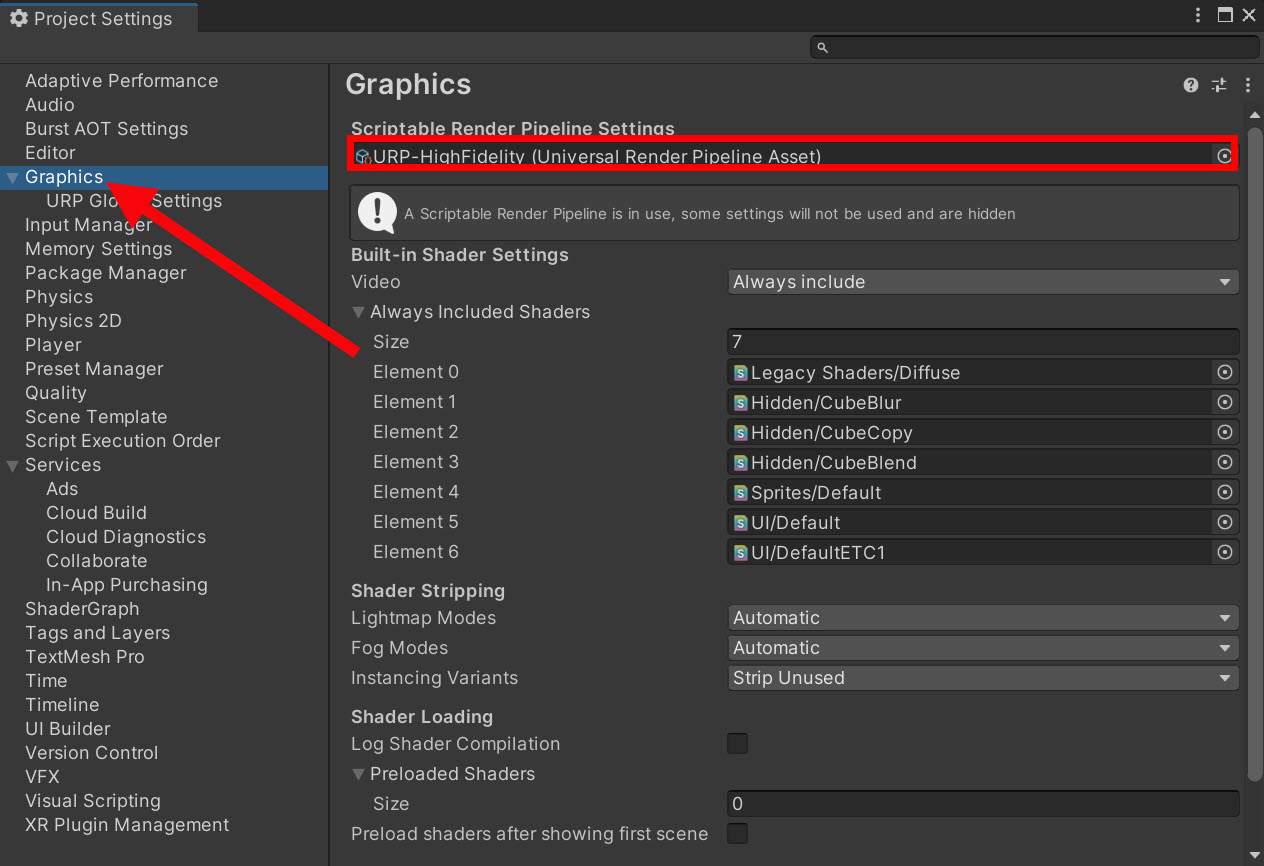Click object picker for Hidden/CubeCopy
Image resolution: width=1264 pixels, height=866 pixels.
(x=1224, y=432)
